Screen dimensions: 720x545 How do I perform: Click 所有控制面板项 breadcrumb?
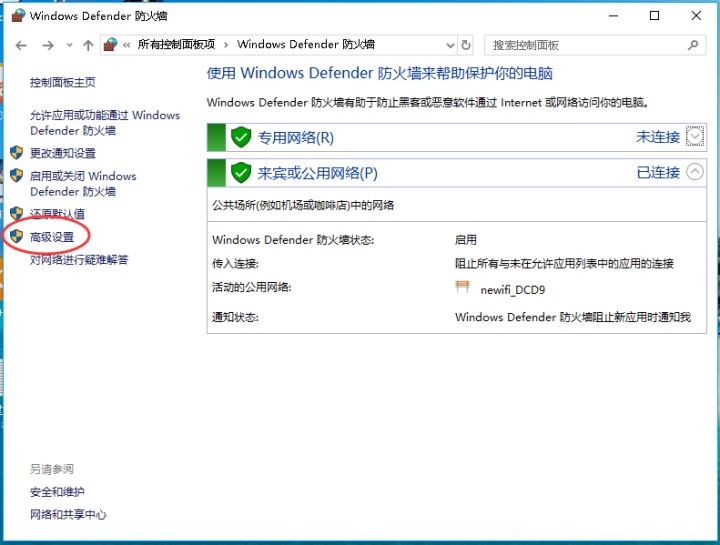(176, 45)
